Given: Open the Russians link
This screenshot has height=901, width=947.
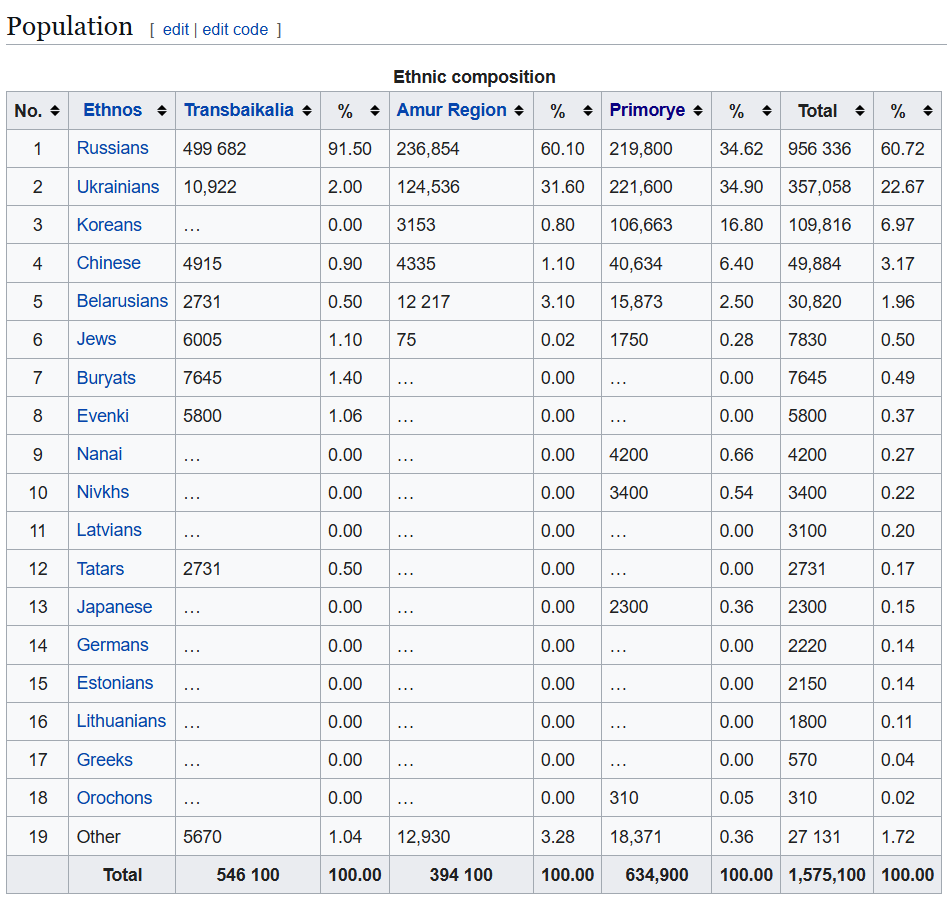Looking at the screenshot, I should coord(112,148).
